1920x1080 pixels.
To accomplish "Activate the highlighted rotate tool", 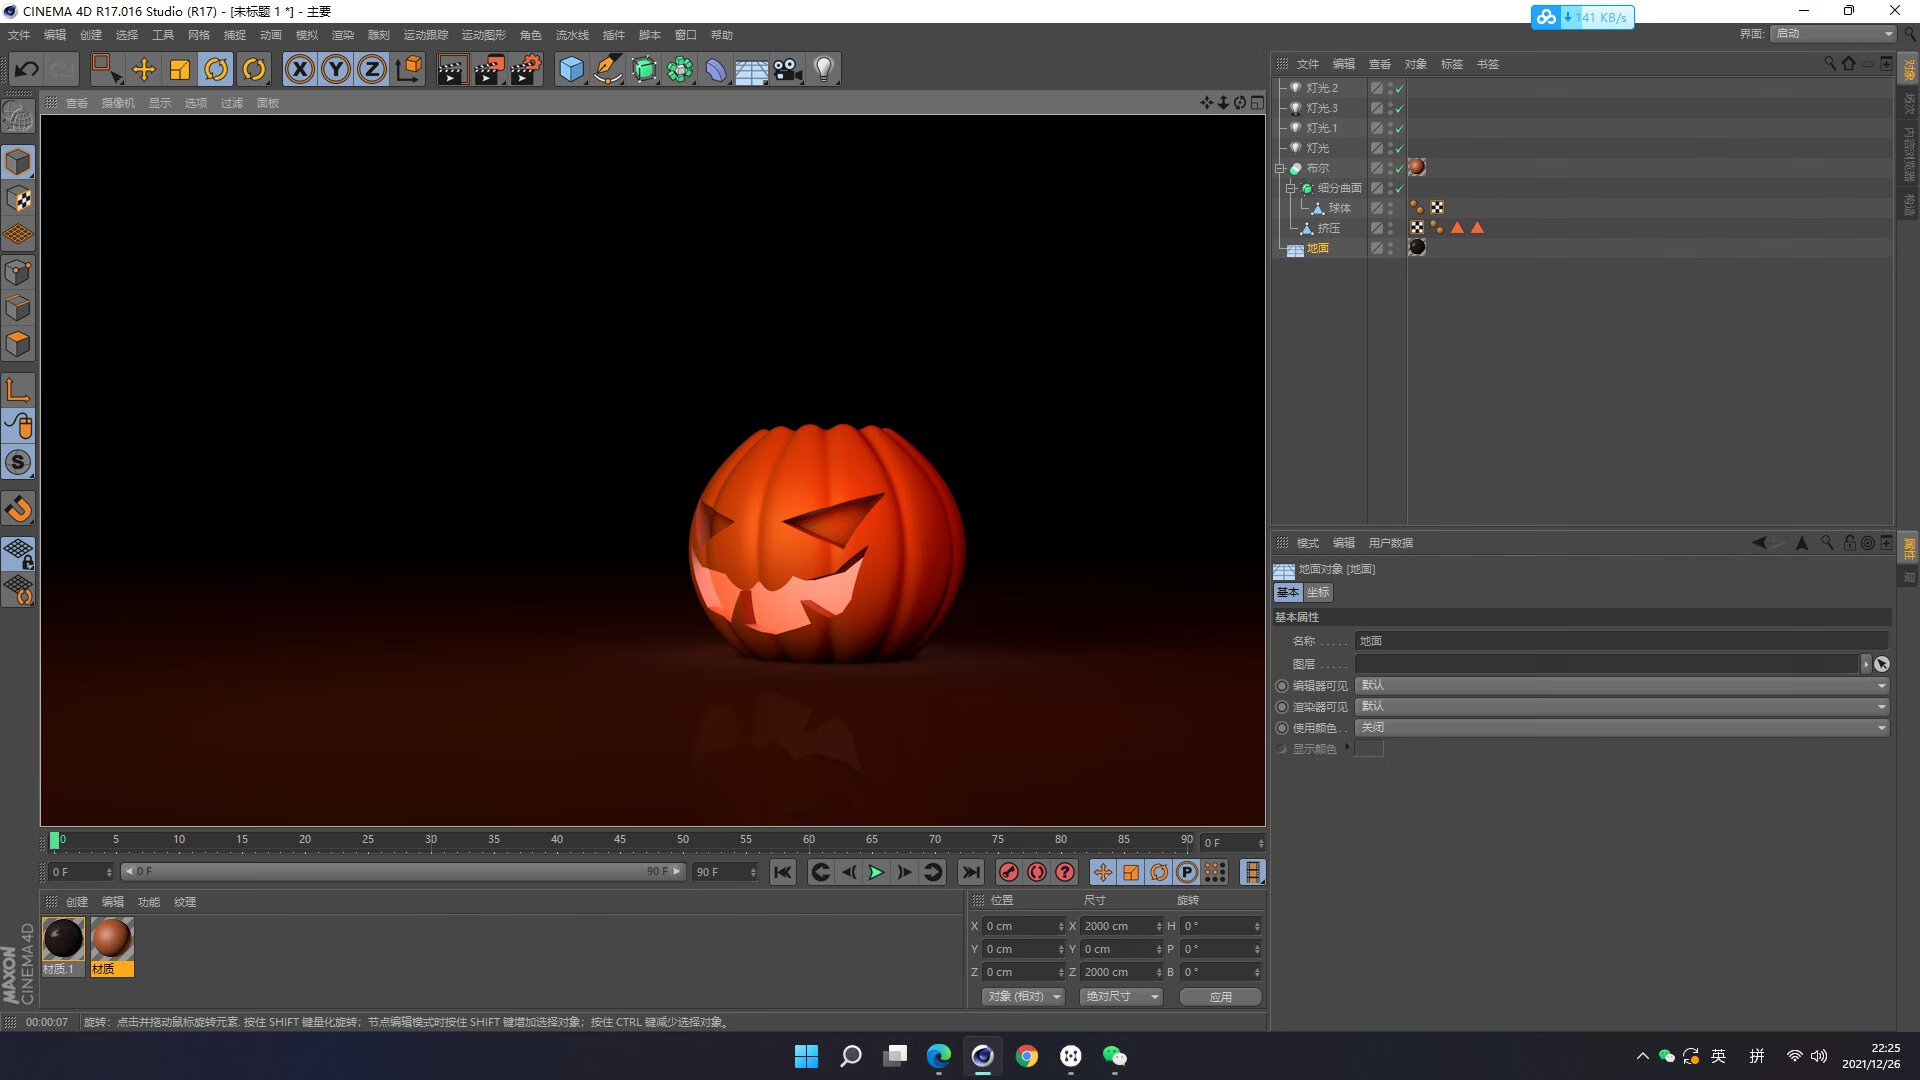I will tap(216, 69).
